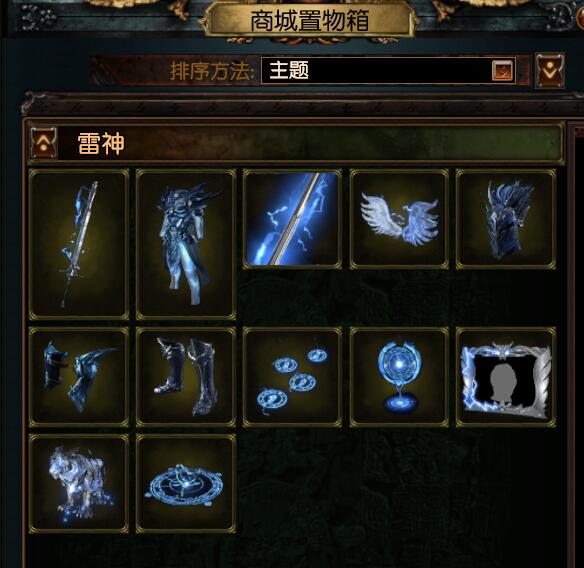Collapse the 雷神 theme group
Screen dimensions: 584x568
tap(44, 143)
